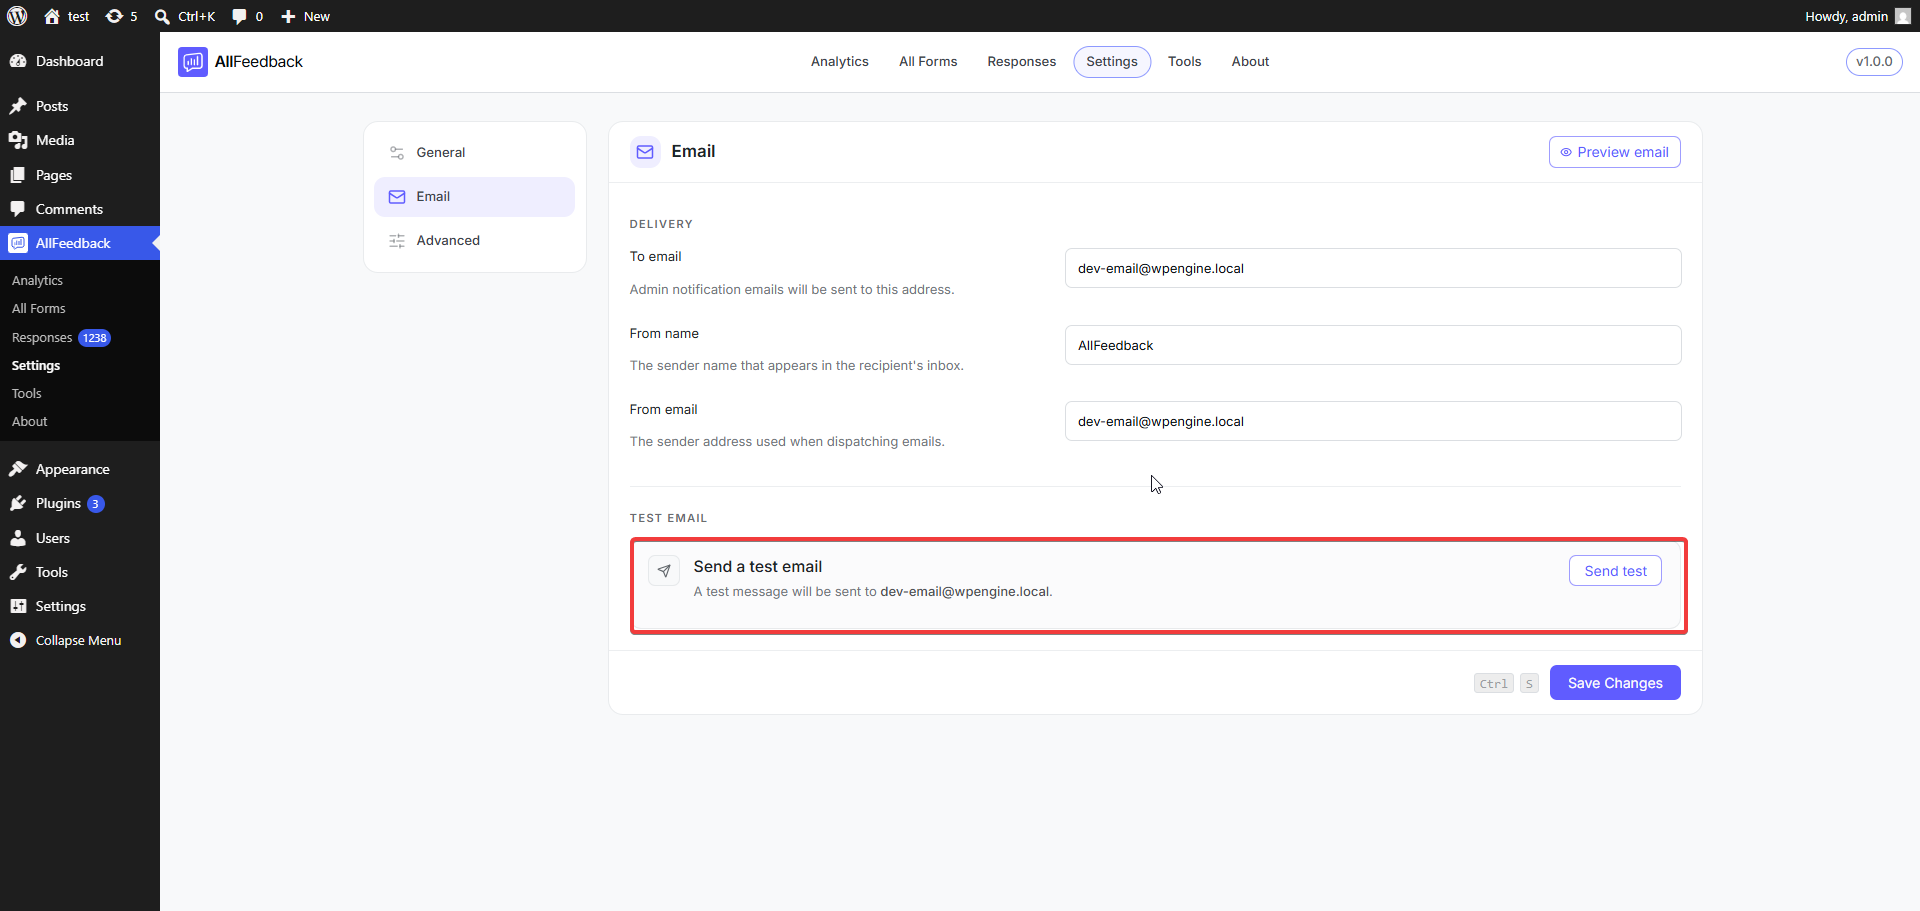Open the Tools top tab
The image size is (1920, 911).
pos(1185,62)
